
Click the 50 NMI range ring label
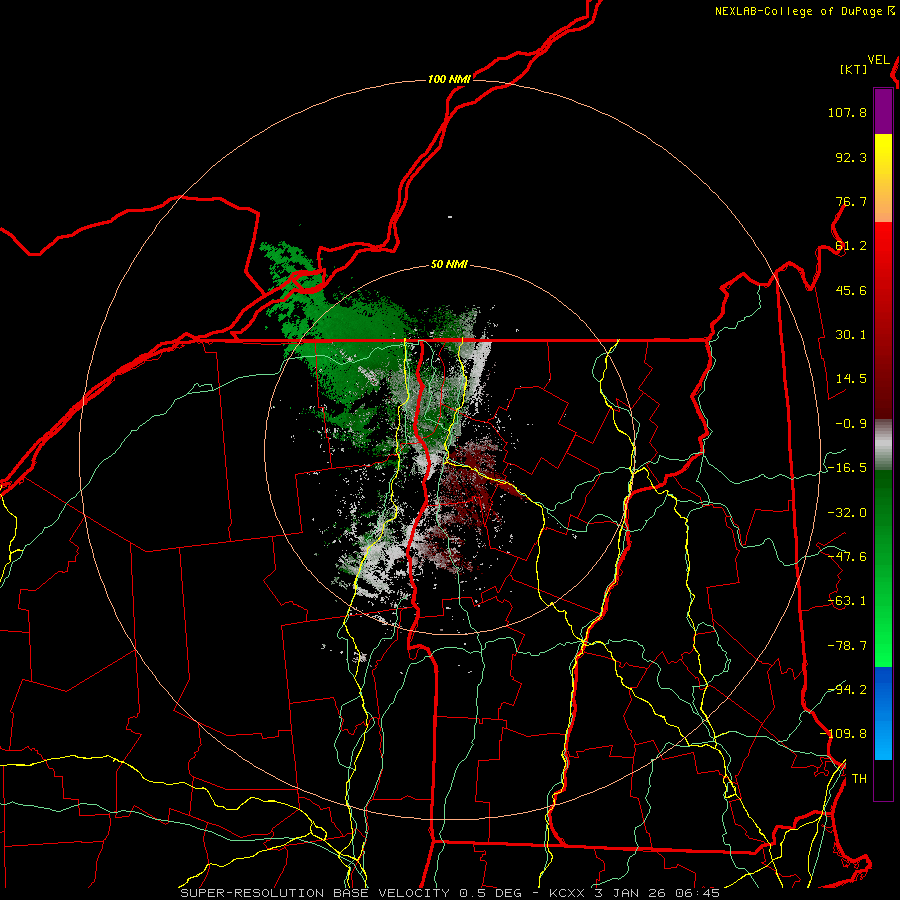[x=449, y=265]
